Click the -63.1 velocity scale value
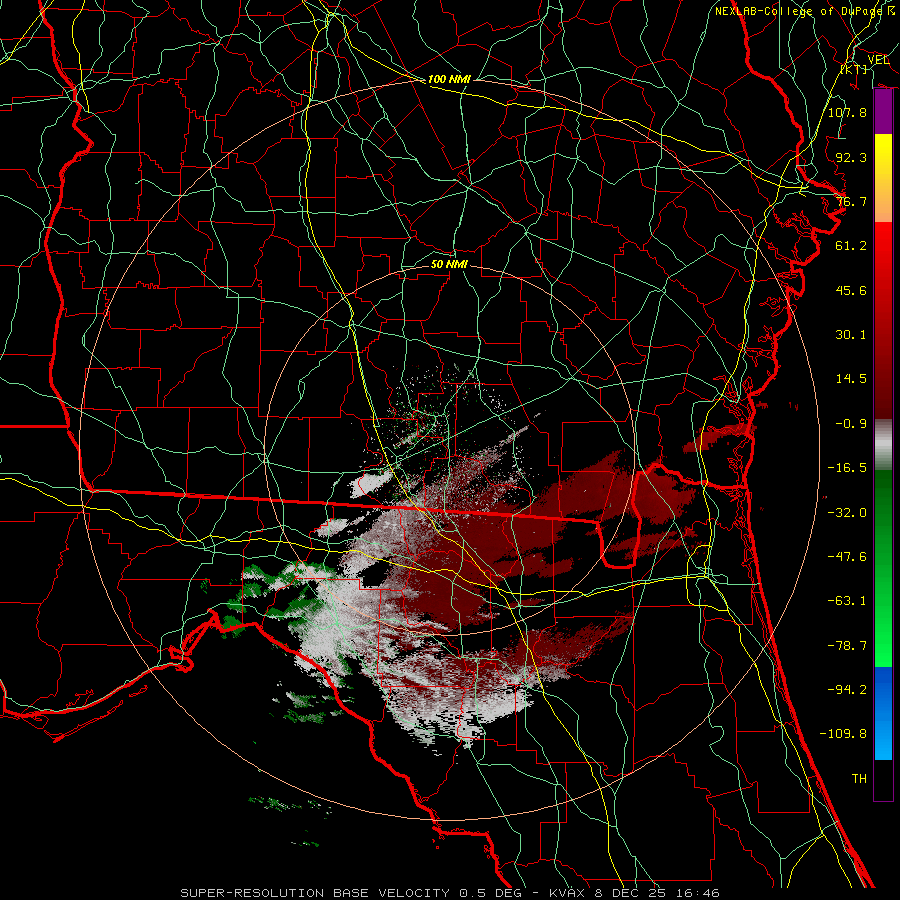 click(847, 601)
